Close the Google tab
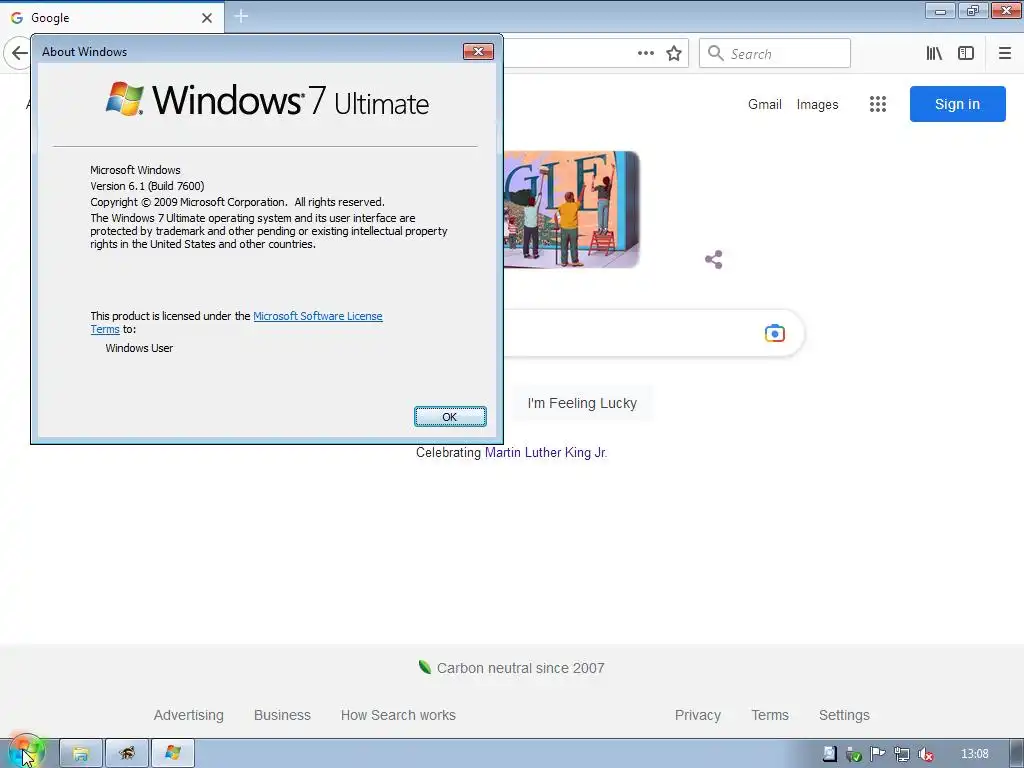This screenshot has width=1024, height=768. (206, 18)
